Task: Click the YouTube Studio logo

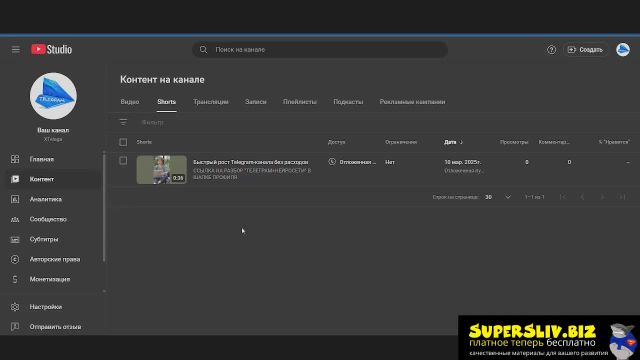Action: point(51,49)
